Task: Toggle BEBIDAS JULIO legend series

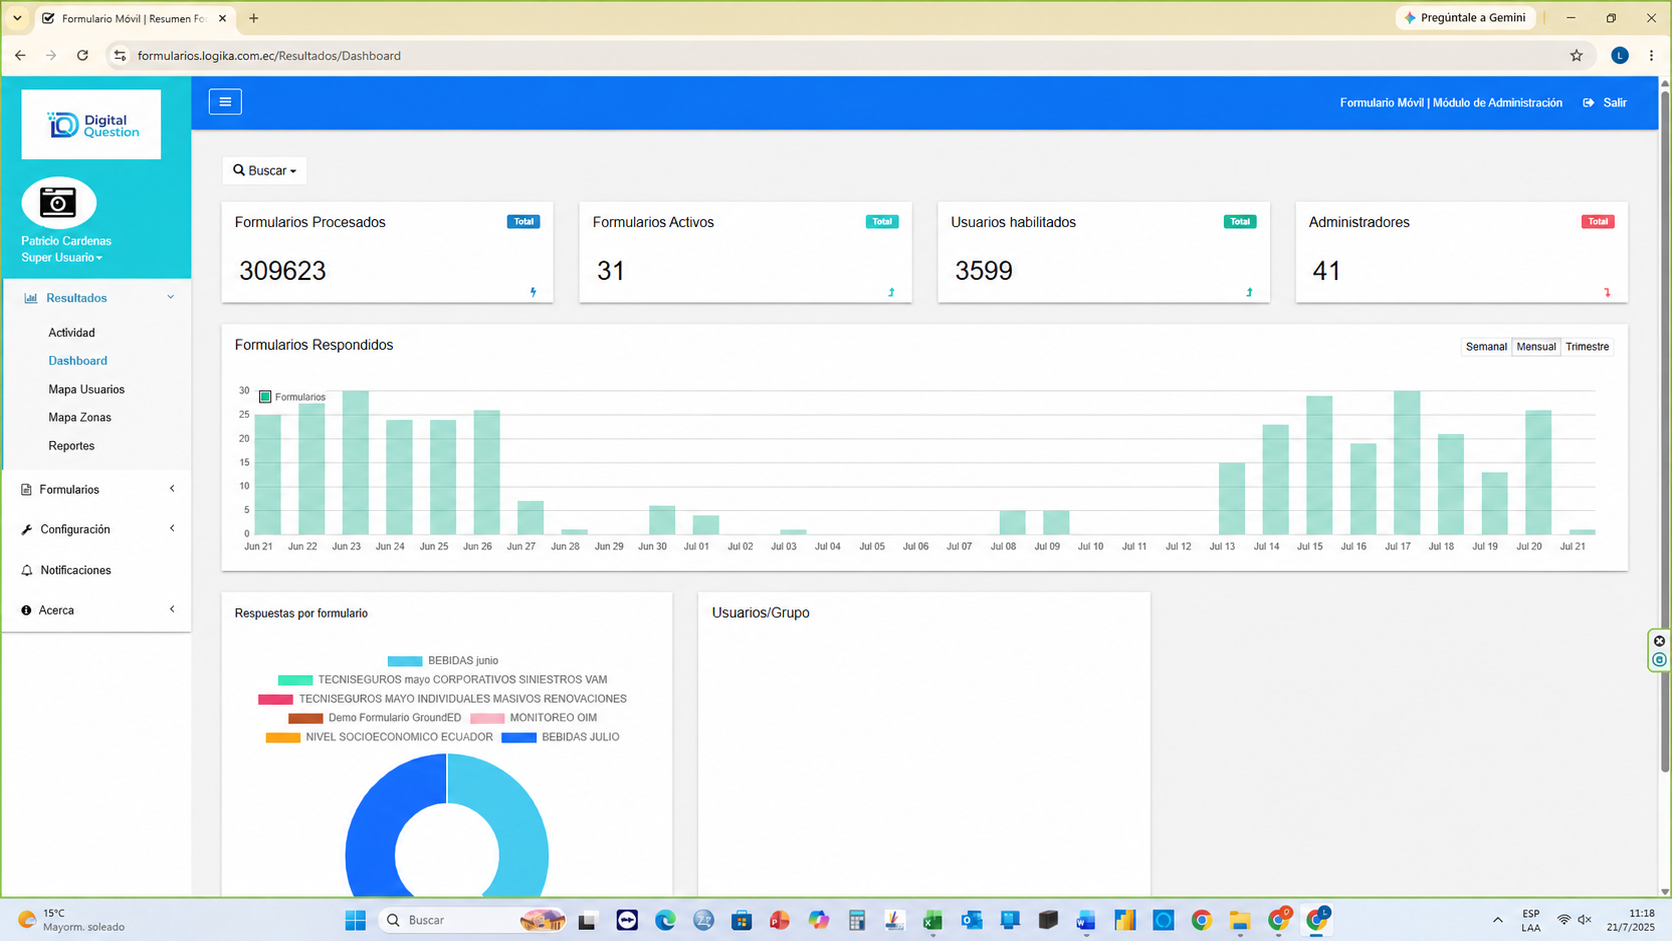Action: click(560, 737)
